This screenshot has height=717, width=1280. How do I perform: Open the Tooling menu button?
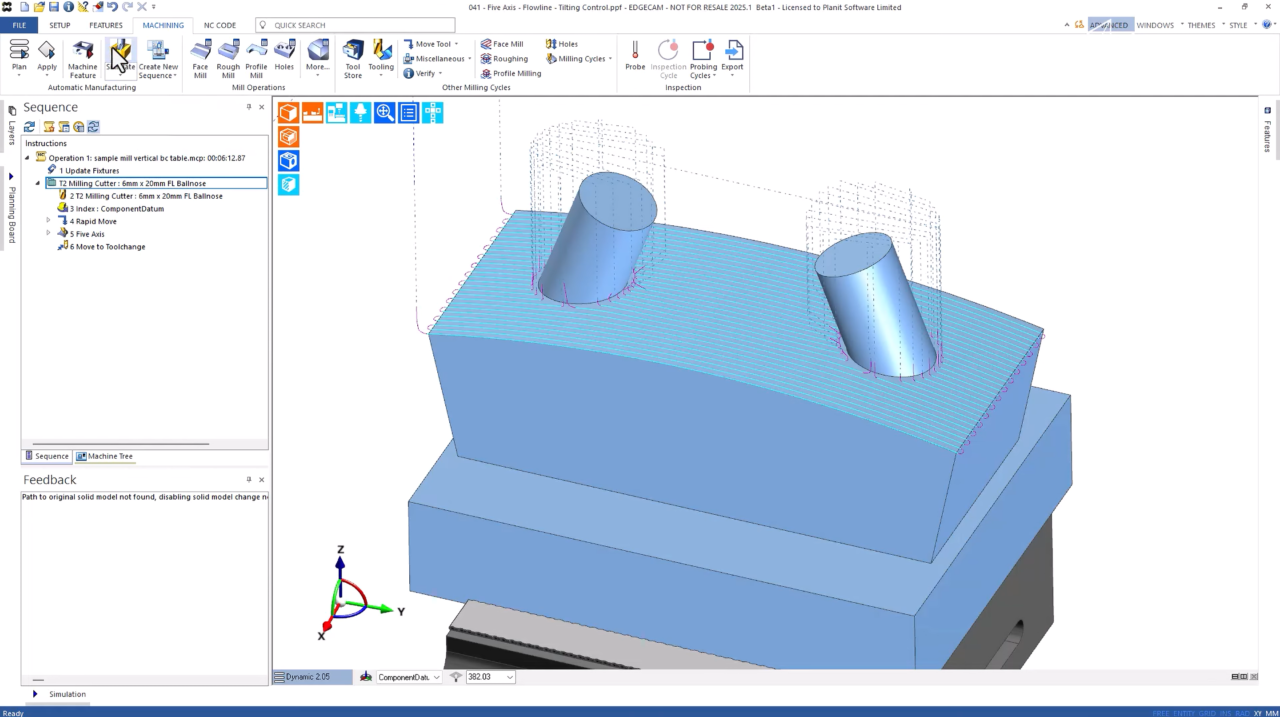381,58
